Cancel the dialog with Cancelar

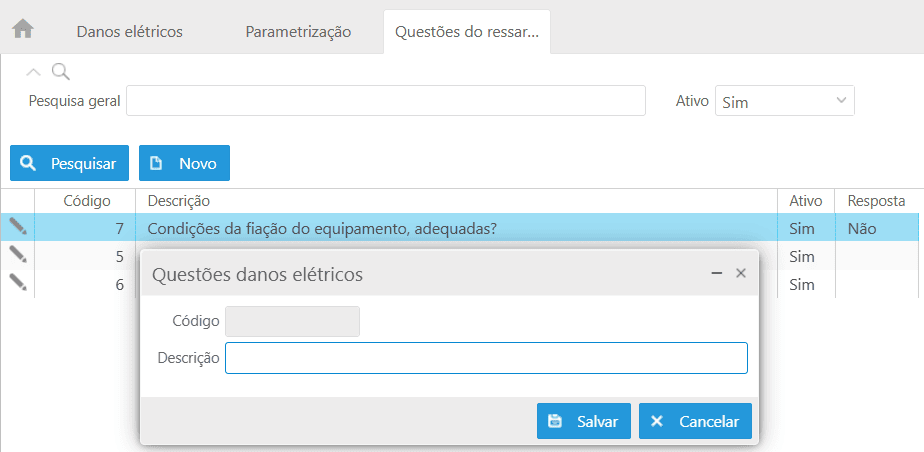695,421
